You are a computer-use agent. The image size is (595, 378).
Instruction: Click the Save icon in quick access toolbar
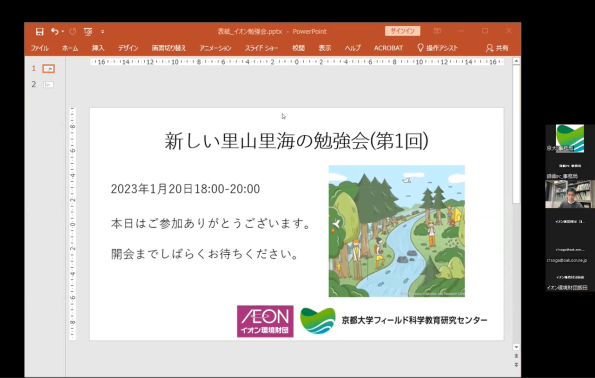click(x=39, y=32)
